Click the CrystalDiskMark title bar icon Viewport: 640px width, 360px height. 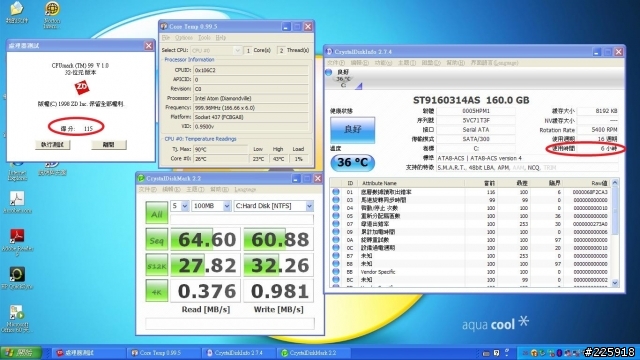coord(141,178)
